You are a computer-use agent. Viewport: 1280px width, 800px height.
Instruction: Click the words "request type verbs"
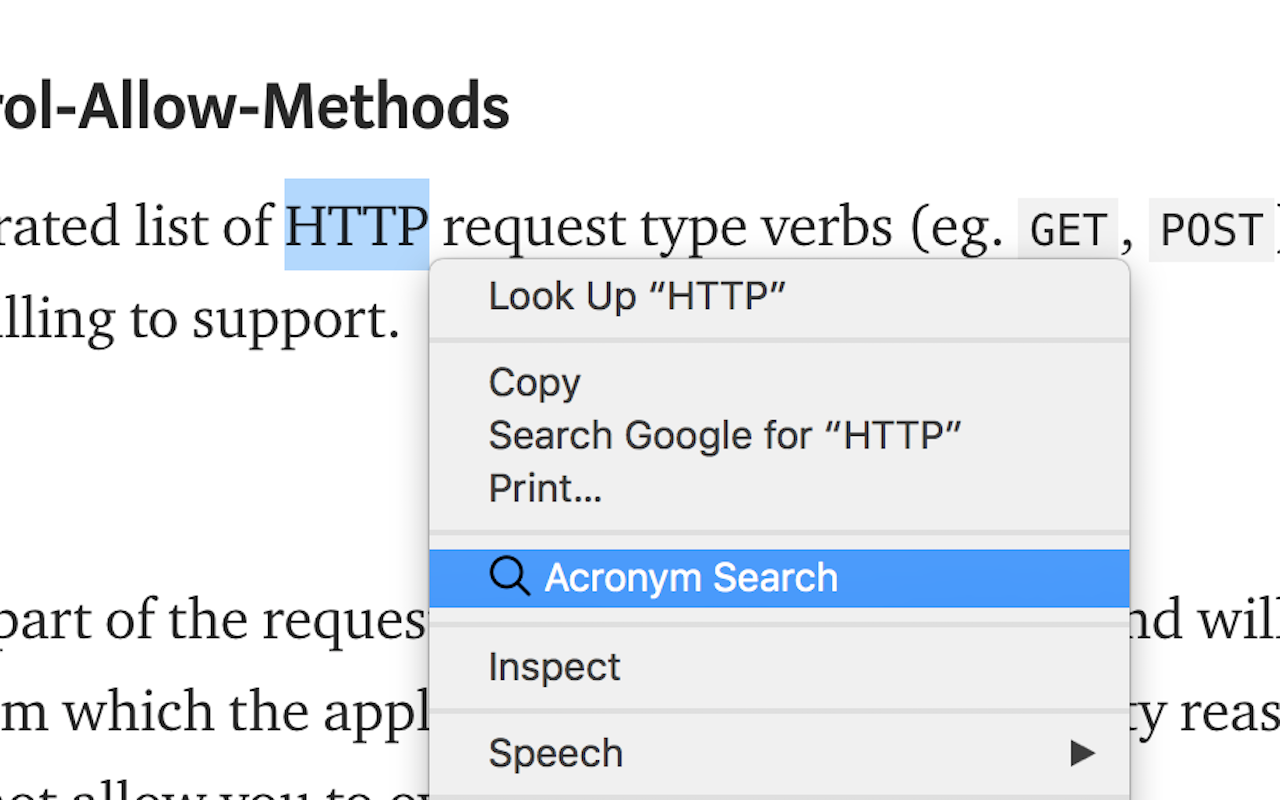[x=667, y=227]
